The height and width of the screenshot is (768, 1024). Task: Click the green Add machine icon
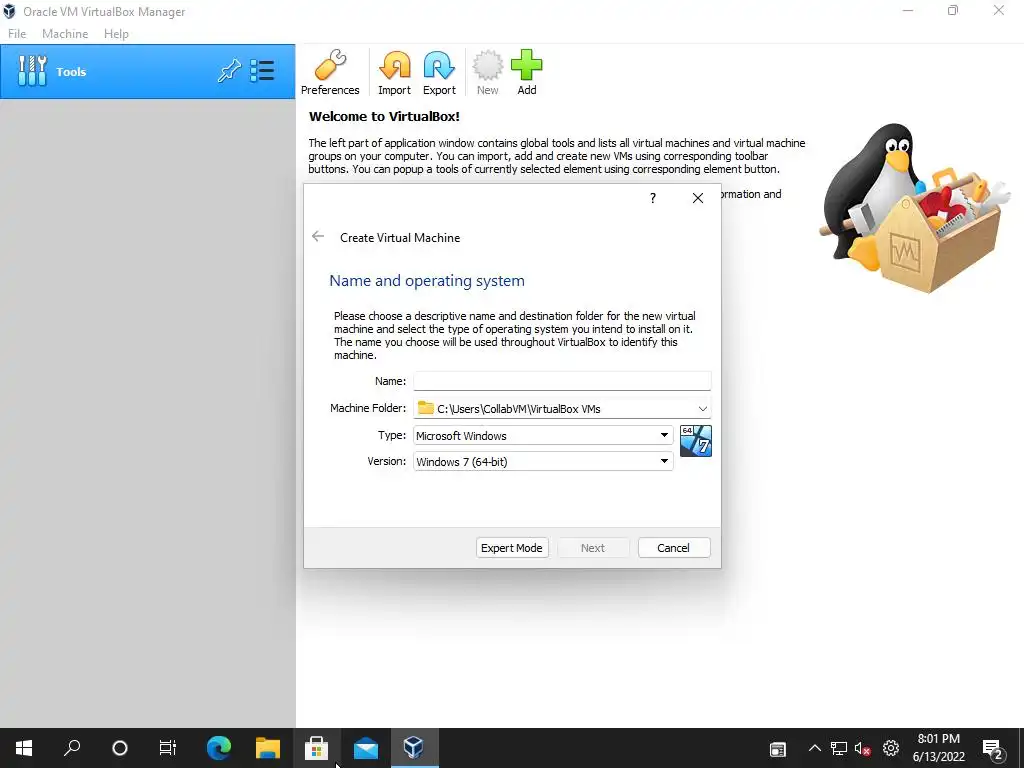coord(526,72)
